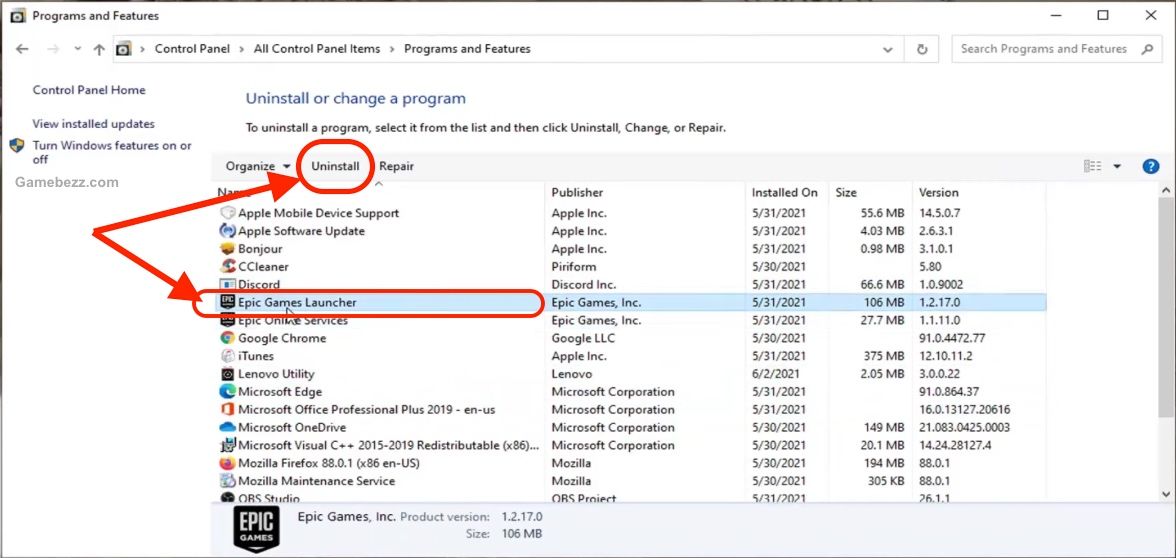
Task: Click the Epic Games logo in details pane
Action: click(257, 529)
